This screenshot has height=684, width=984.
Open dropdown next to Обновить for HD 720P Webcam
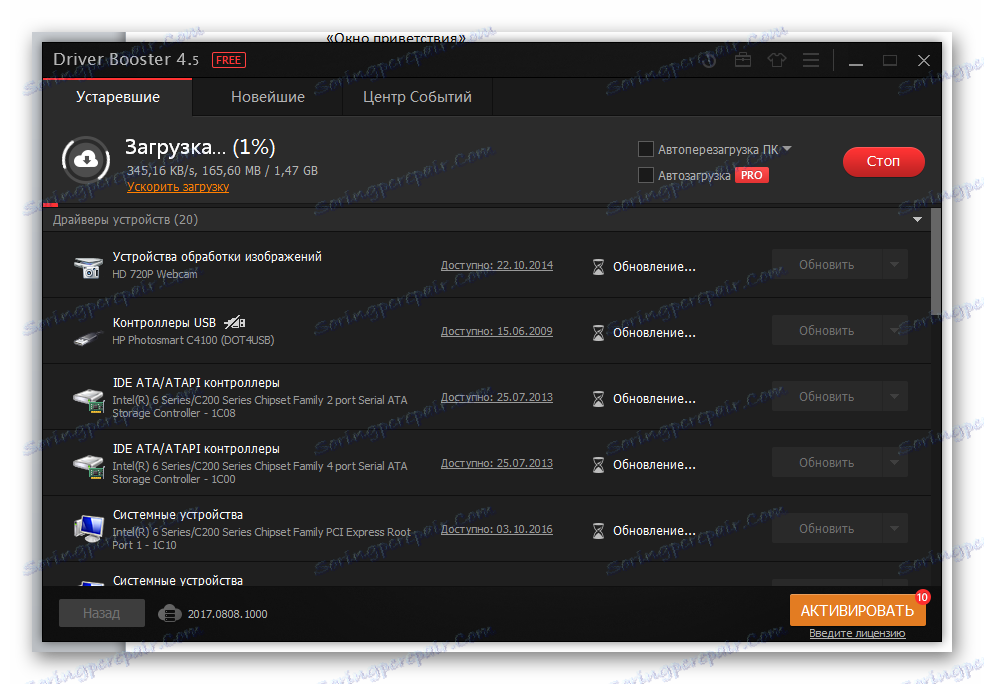pyautogui.click(x=895, y=265)
